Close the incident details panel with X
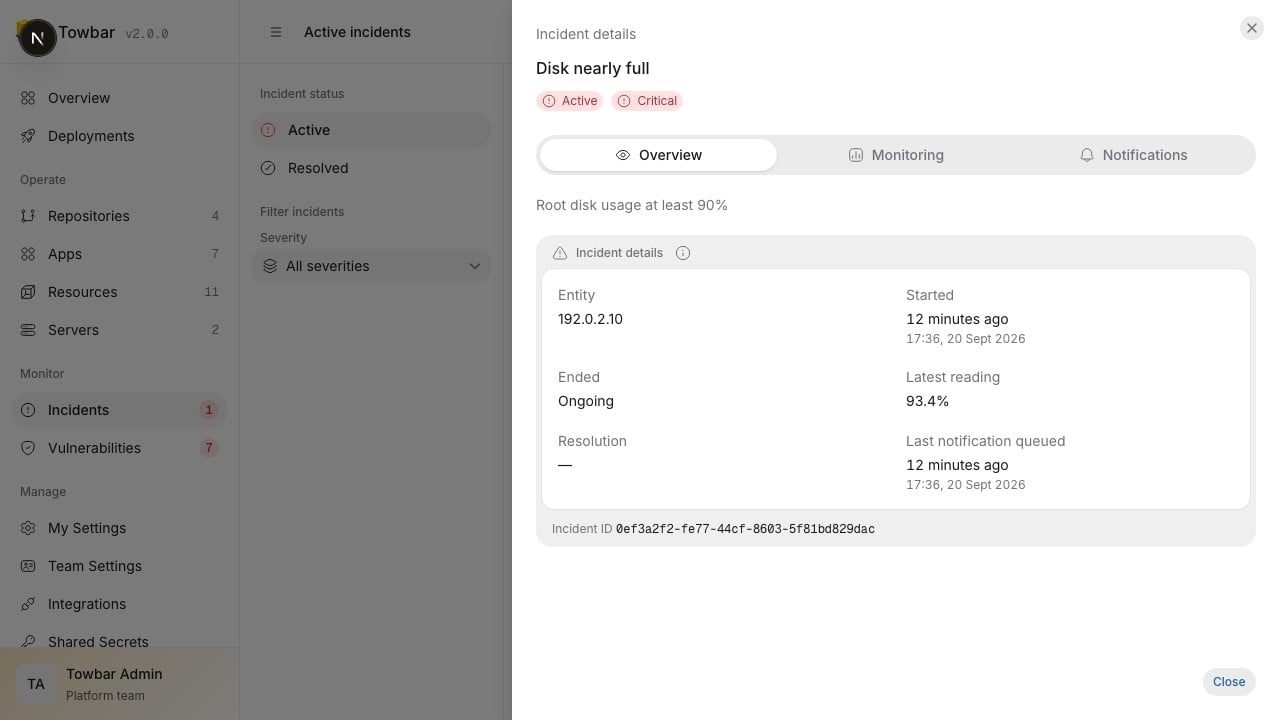This screenshot has width=1280, height=720. (x=1251, y=28)
